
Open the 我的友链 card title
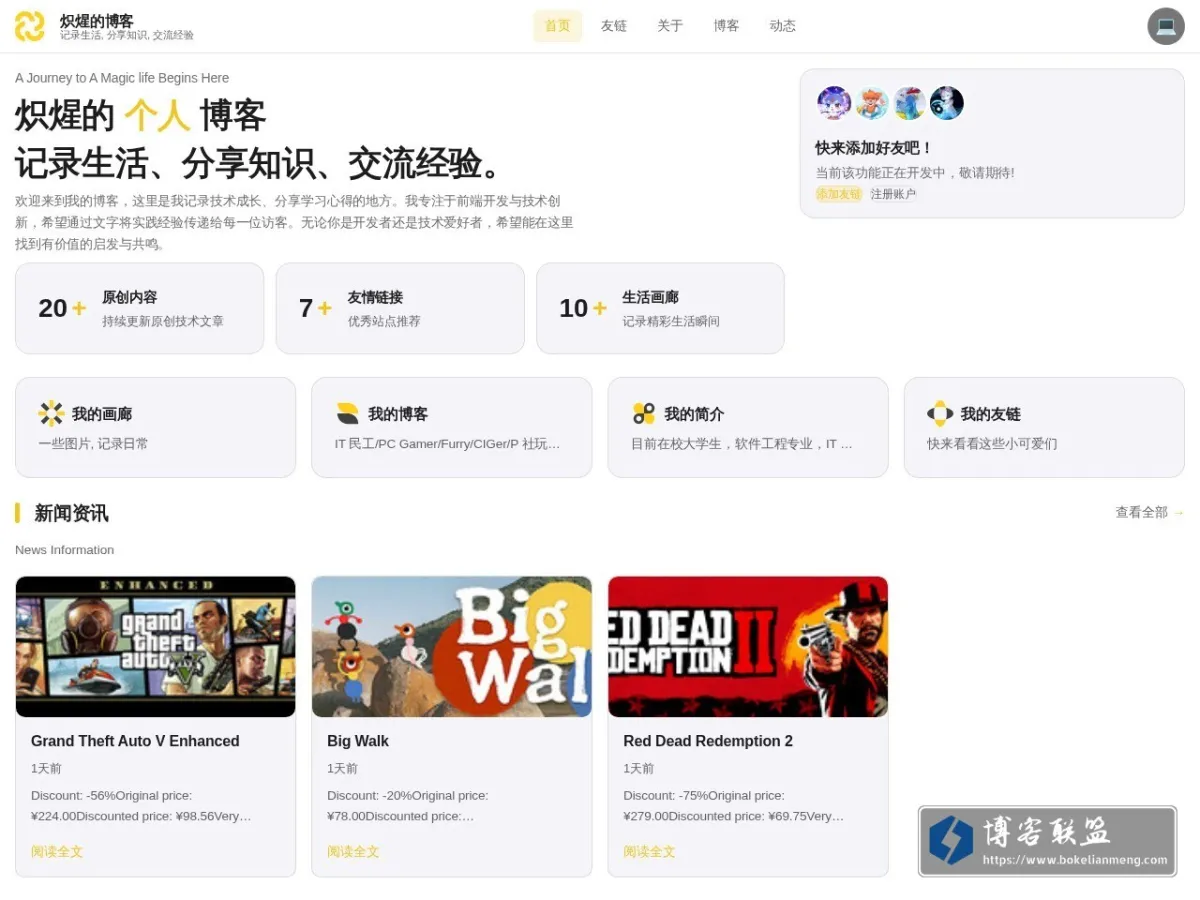[990, 414]
